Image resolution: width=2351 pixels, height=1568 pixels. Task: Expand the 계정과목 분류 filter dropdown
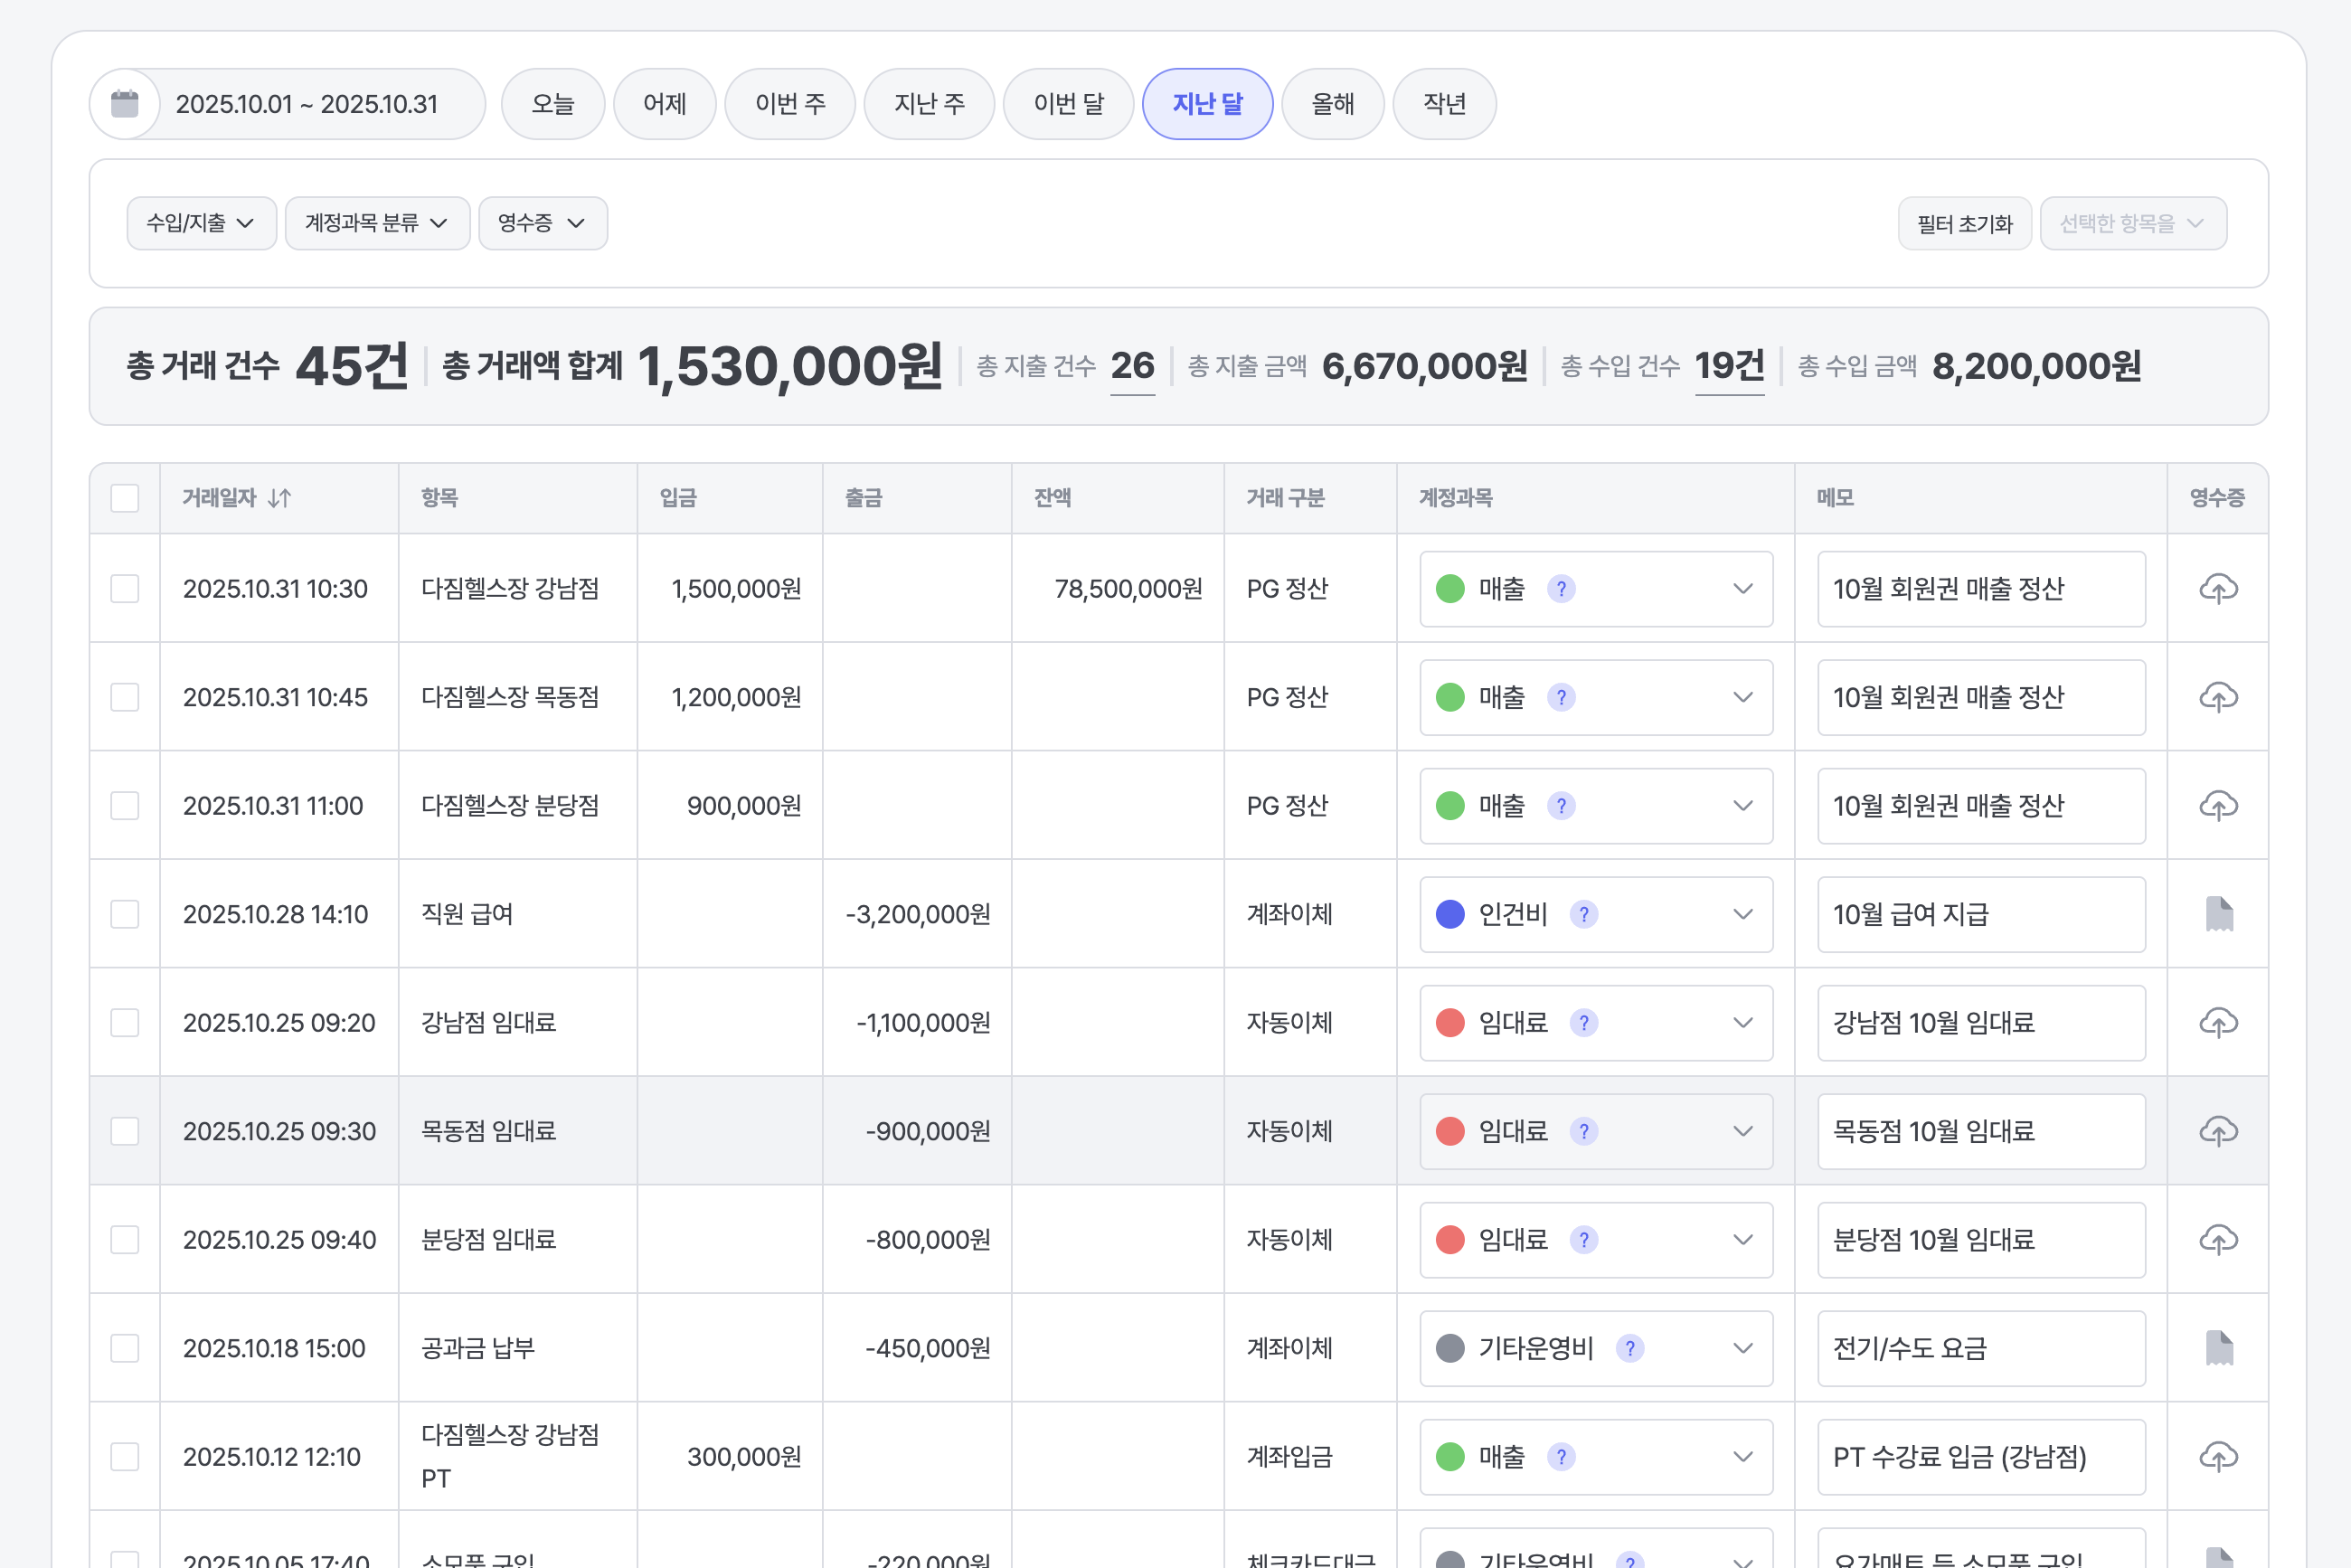[x=377, y=223]
